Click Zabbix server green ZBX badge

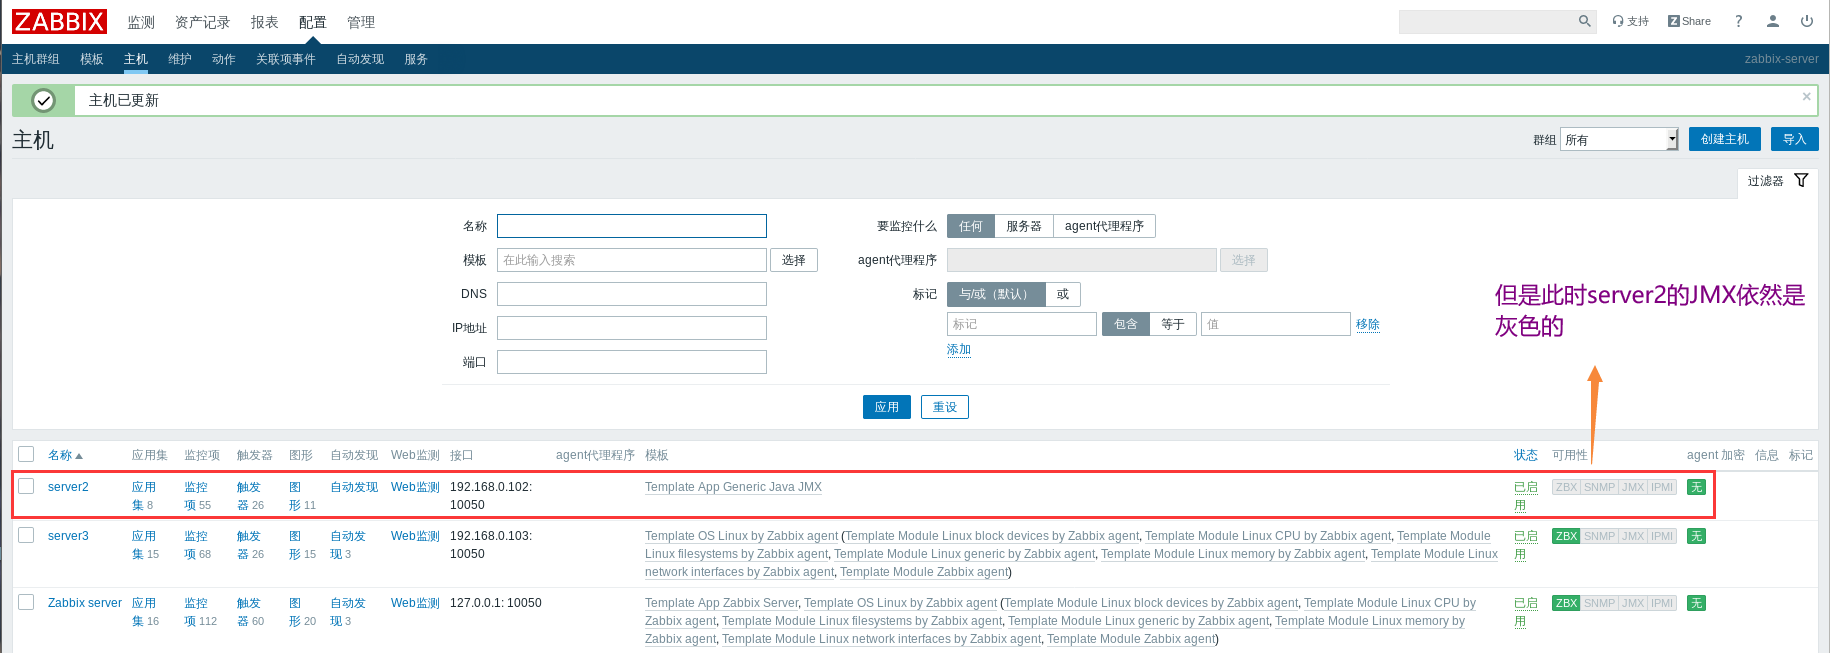[x=1566, y=603]
